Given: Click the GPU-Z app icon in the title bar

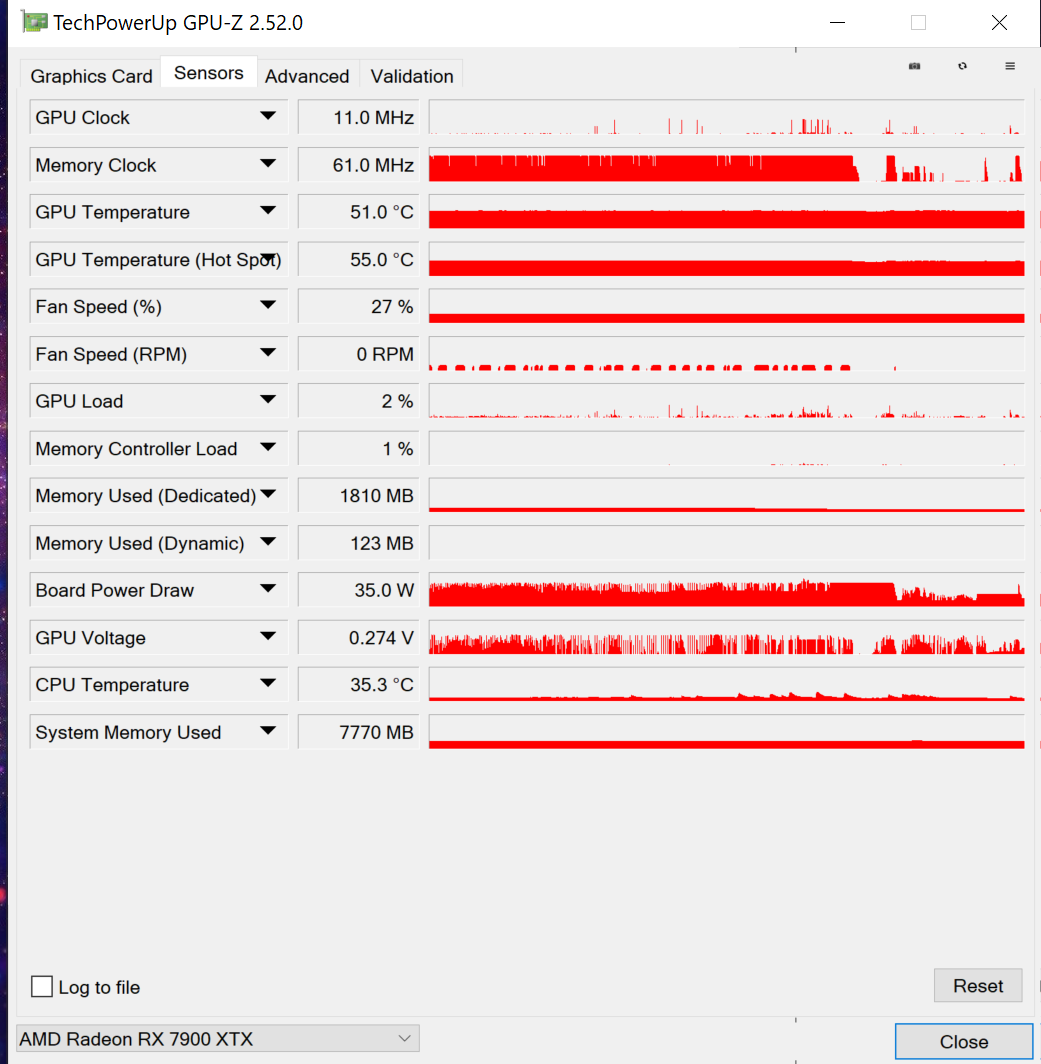Looking at the screenshot, I should (35, 22).
